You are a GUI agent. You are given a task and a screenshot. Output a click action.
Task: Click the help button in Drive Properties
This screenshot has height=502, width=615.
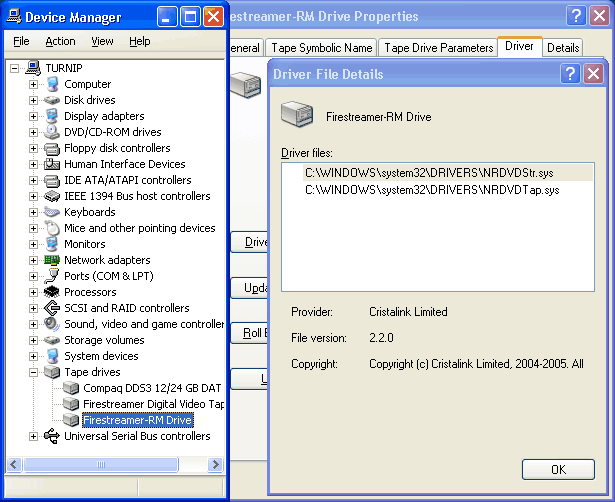coord(576,16)
